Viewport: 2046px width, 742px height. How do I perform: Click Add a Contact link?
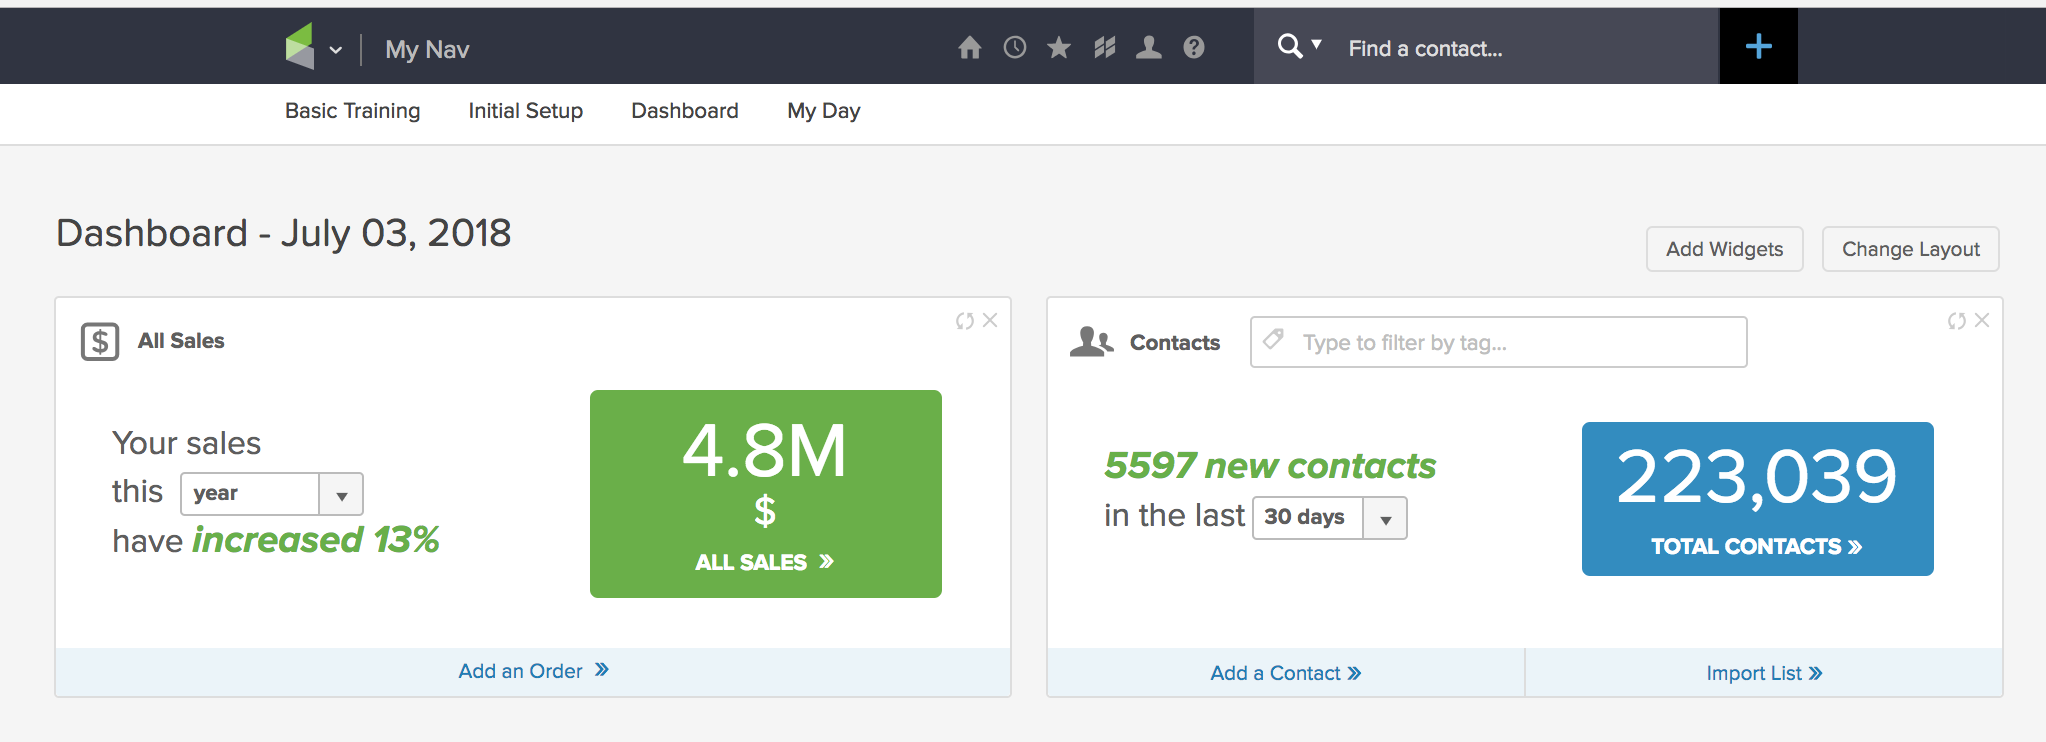[x=1286, y=673]
